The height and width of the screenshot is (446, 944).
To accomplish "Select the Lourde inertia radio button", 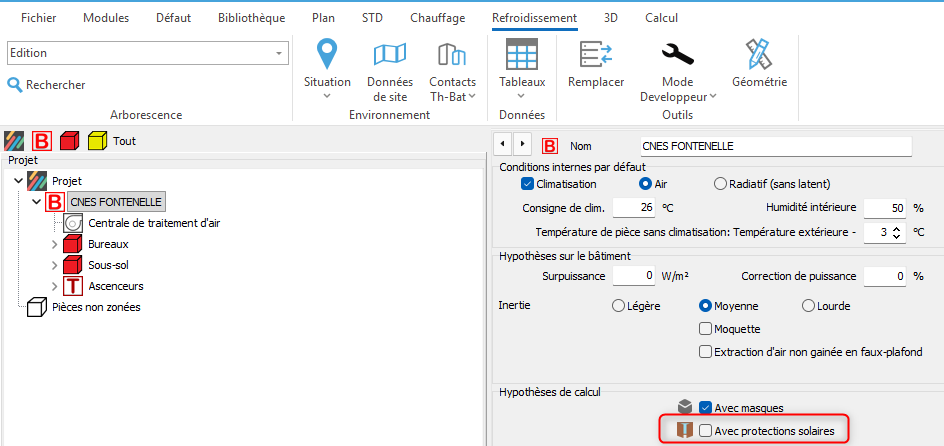I will [808, 306].
